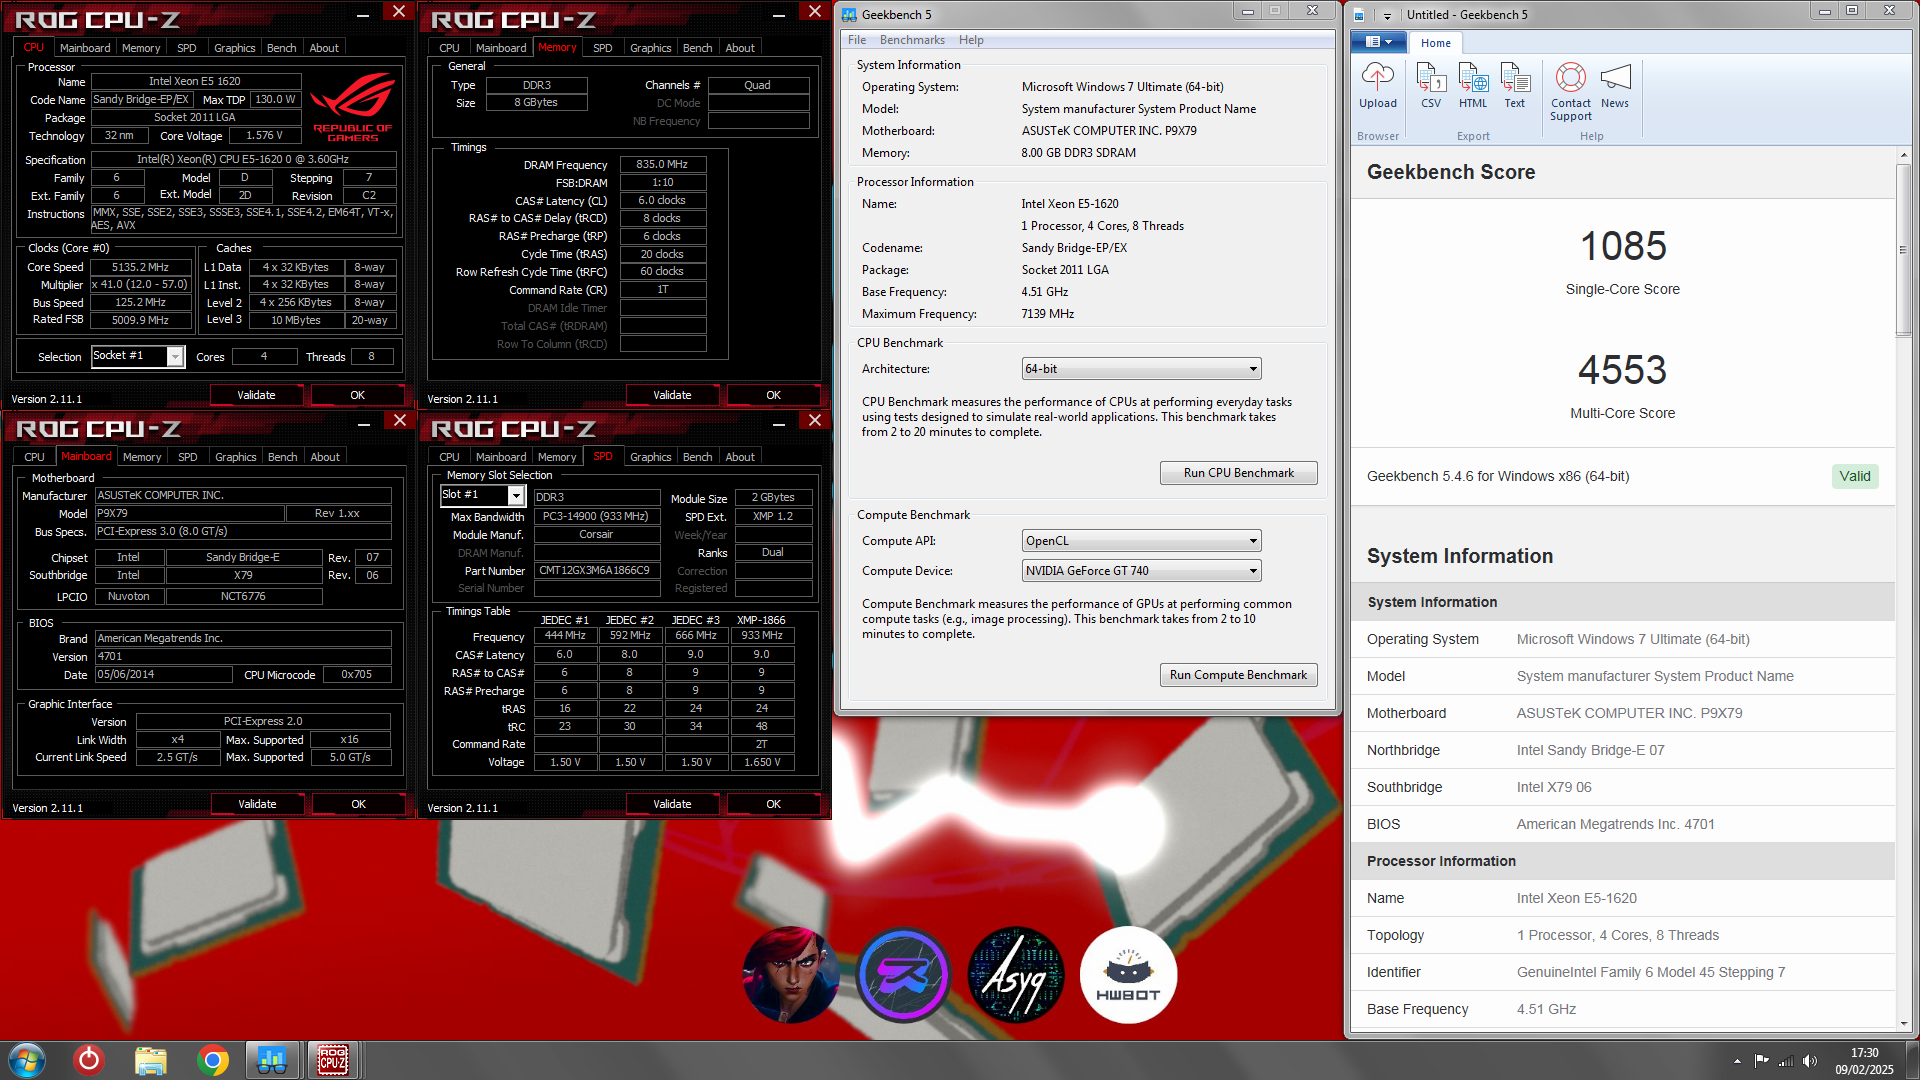The width and height of the screenshot is (1920, 1080).
Task: Close the bottom-right CPU-Z SPD window
Action: point(815,421)
